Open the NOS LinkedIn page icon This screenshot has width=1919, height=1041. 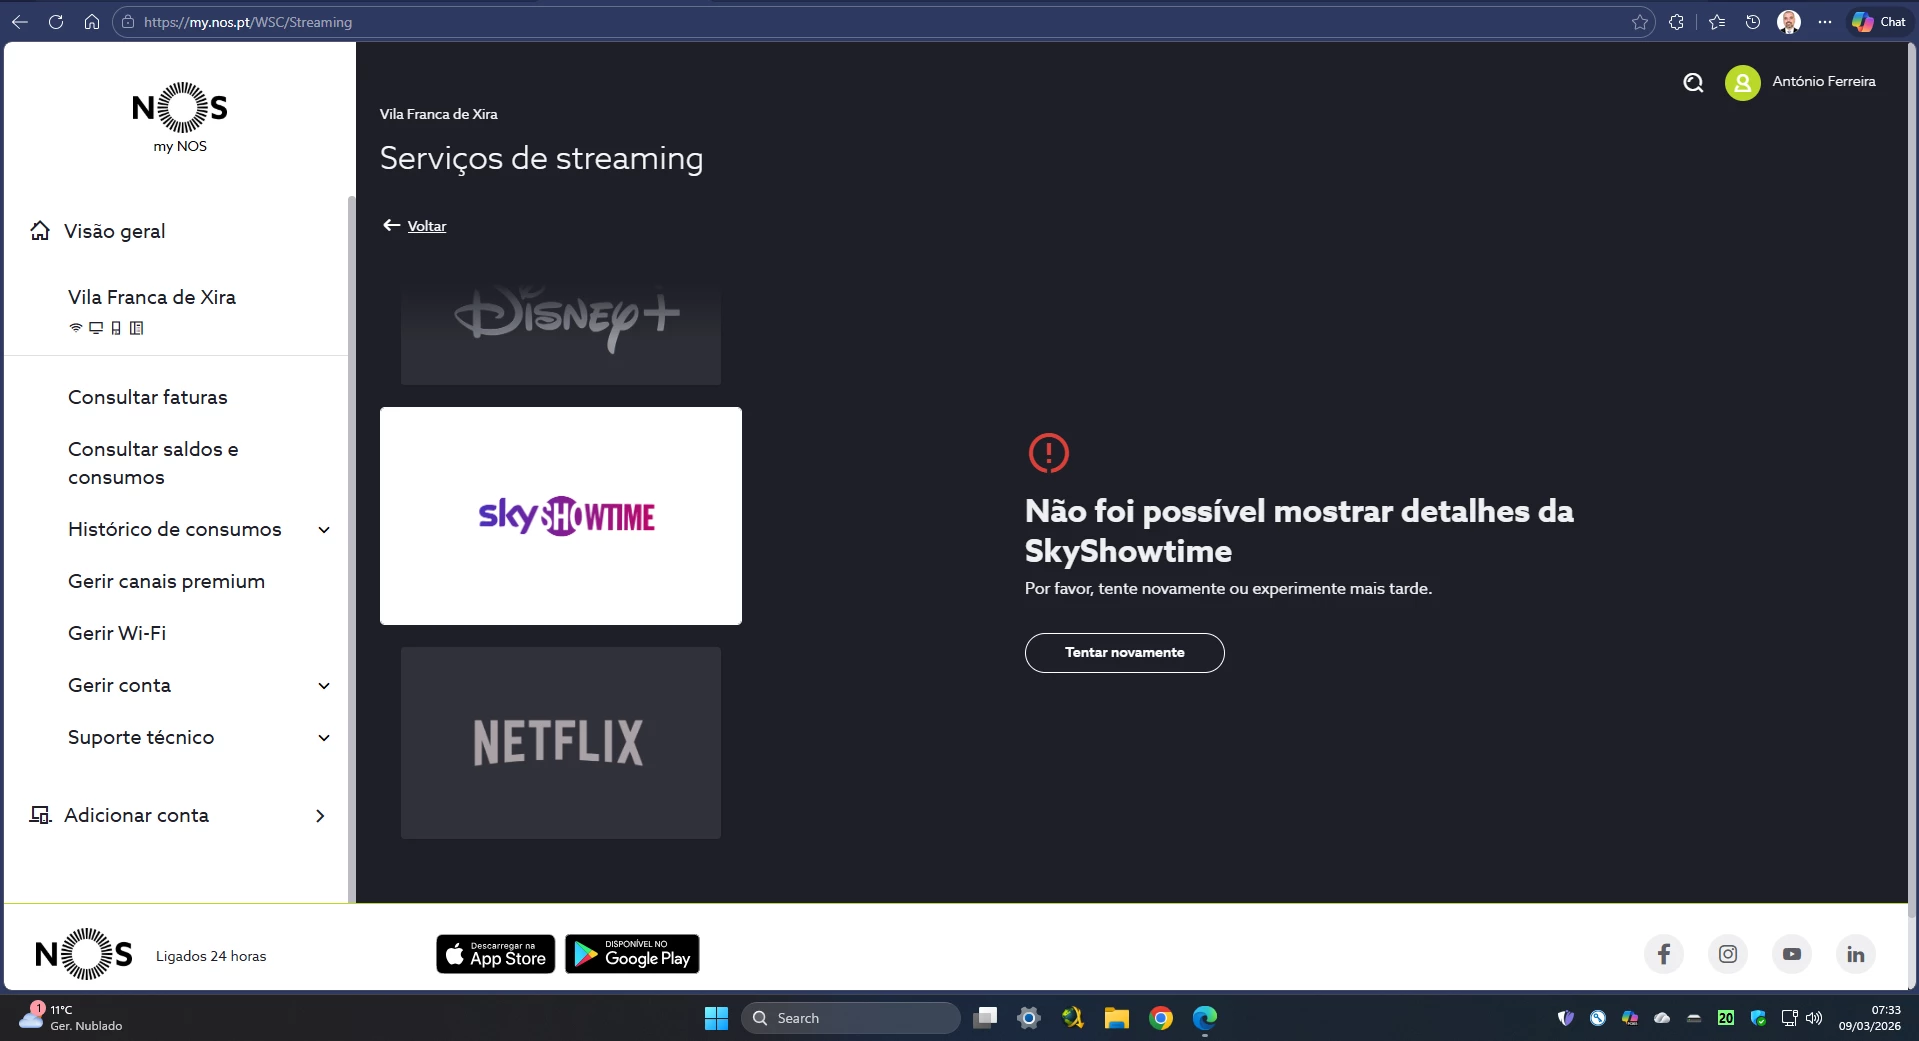[x=1856, y=954]
